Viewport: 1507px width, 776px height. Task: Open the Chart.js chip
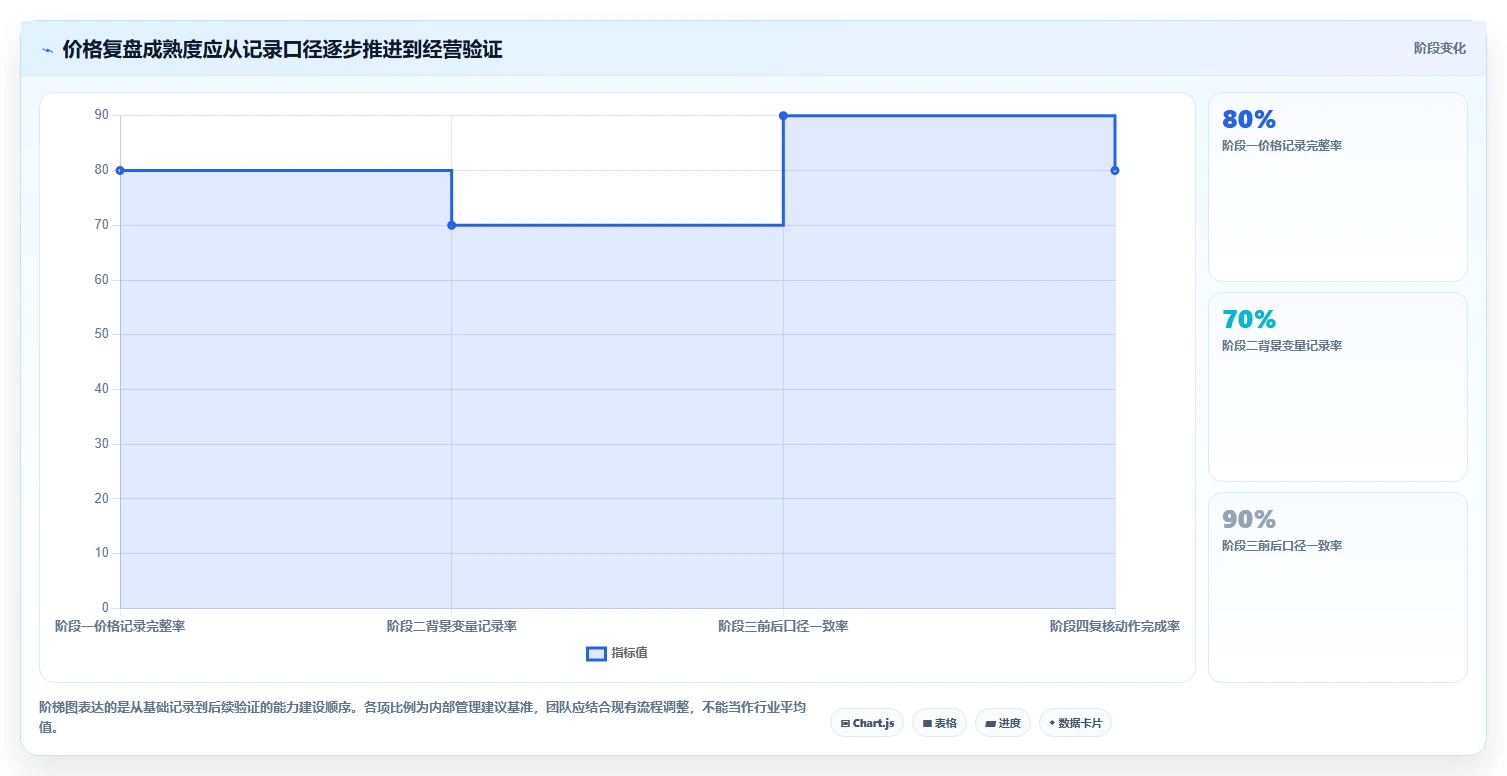[867, 722]
